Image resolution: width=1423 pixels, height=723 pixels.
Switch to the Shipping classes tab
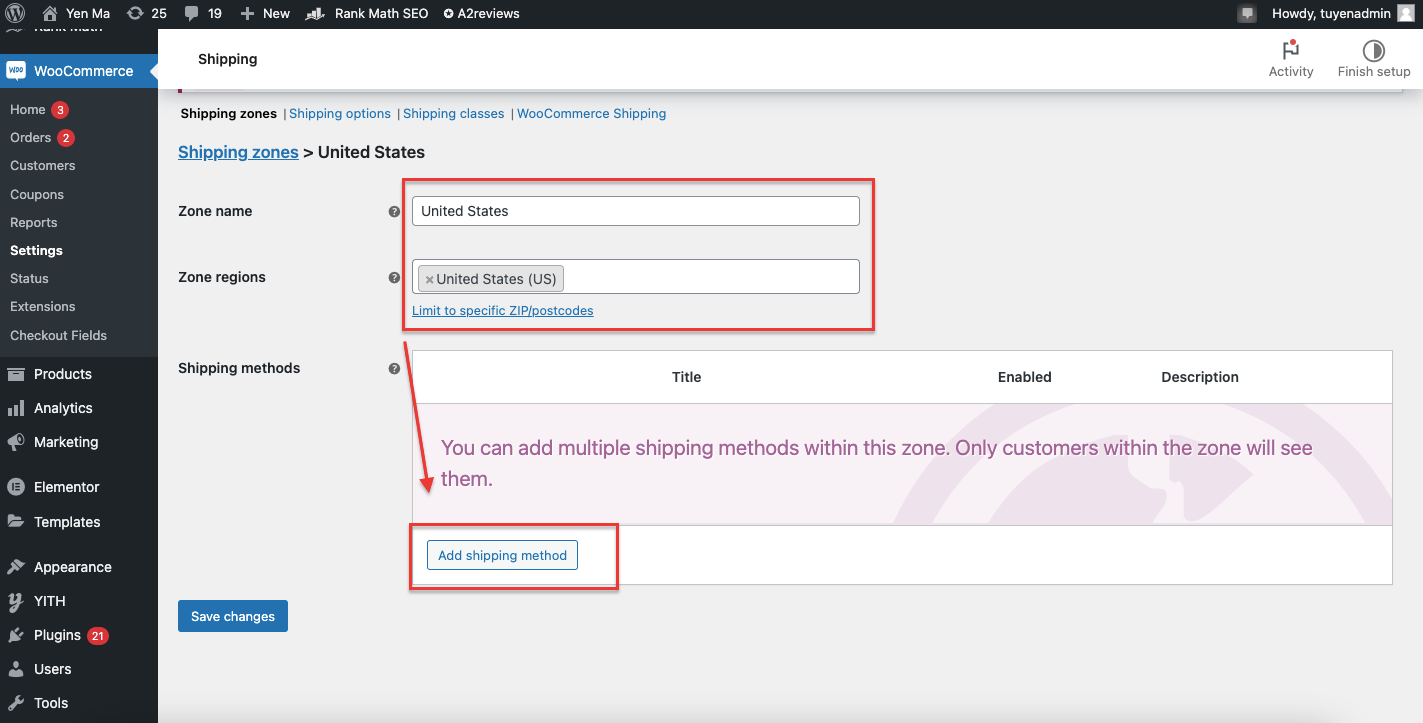click(454, 113)
